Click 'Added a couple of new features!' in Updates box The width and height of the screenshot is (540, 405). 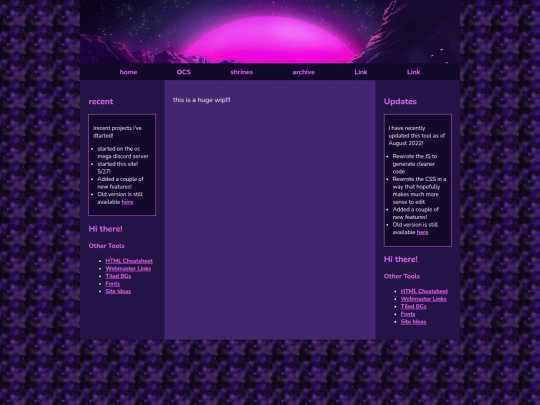416,213
